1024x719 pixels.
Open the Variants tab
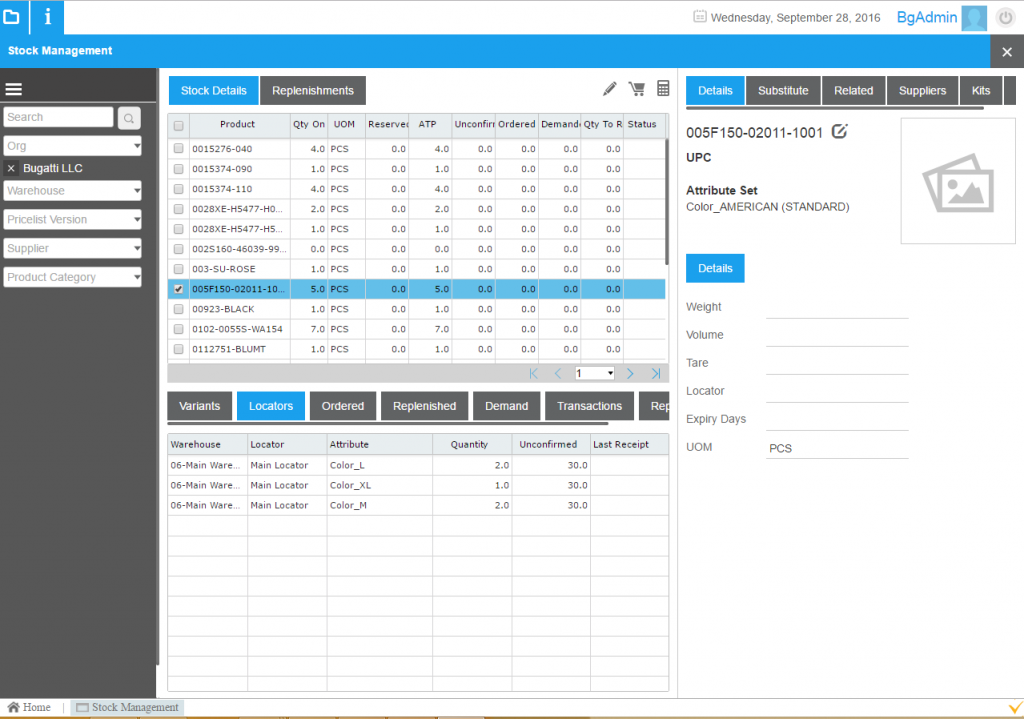199,406
